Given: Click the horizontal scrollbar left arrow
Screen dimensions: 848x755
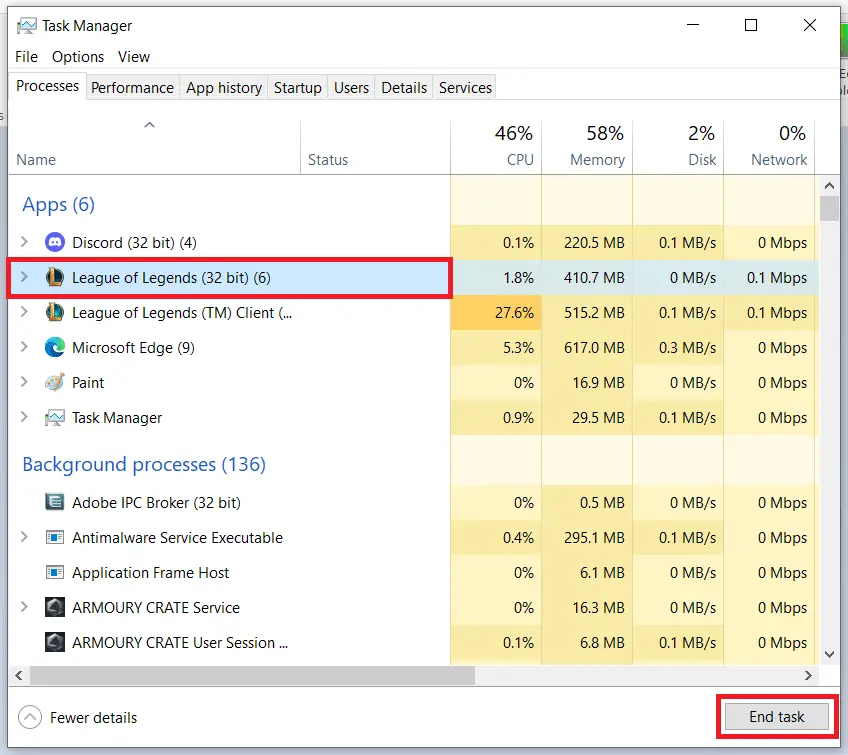Looking at the screenshot, I should coord(19,675).
